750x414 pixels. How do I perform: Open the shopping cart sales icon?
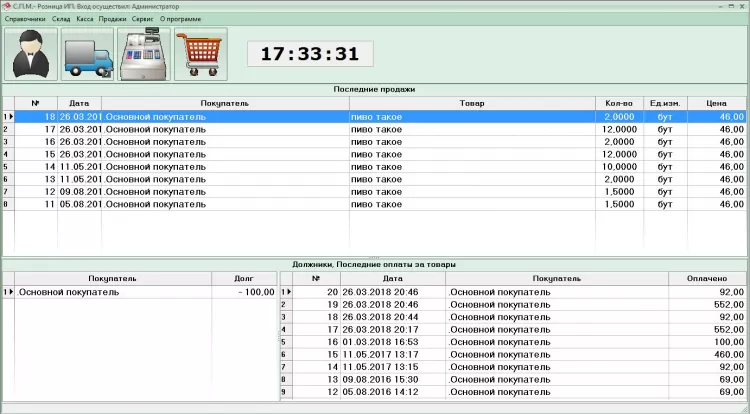201,54
